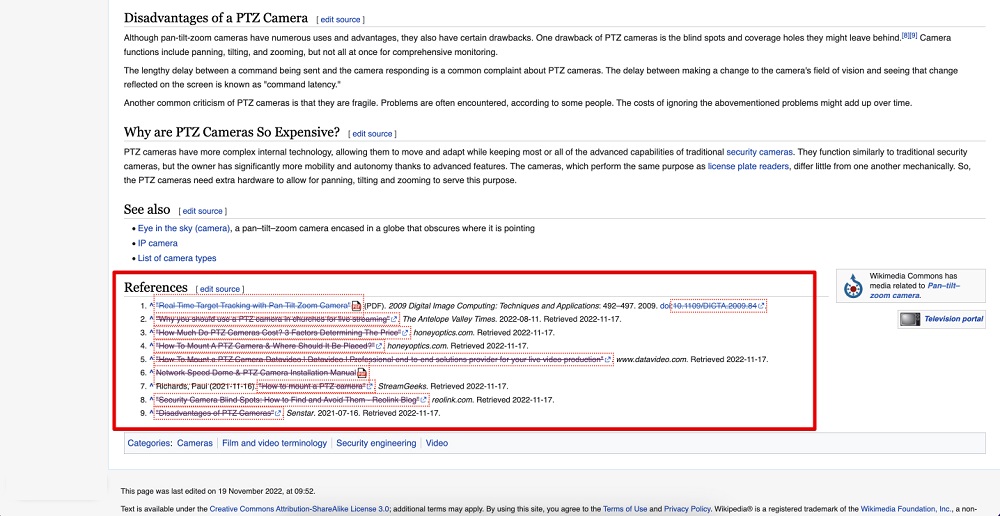Click external-link icon after PTZ Cameras Cost reference
Screen dimensions: 1000x516
point(405,333)
